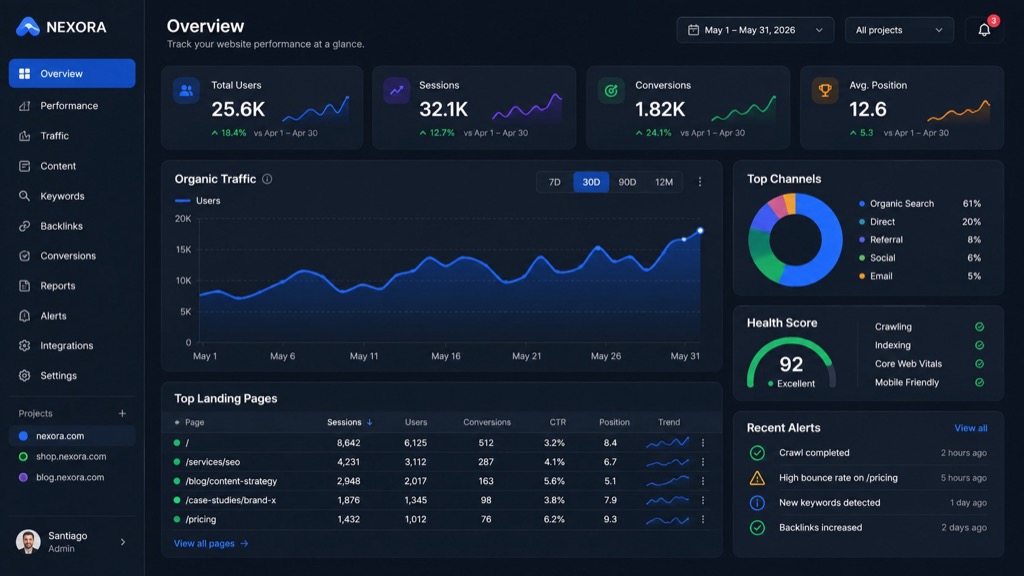Open the /blog/content-strategy page row
This screenshot has height=576, width=1024.
click(x=441, y=481)
